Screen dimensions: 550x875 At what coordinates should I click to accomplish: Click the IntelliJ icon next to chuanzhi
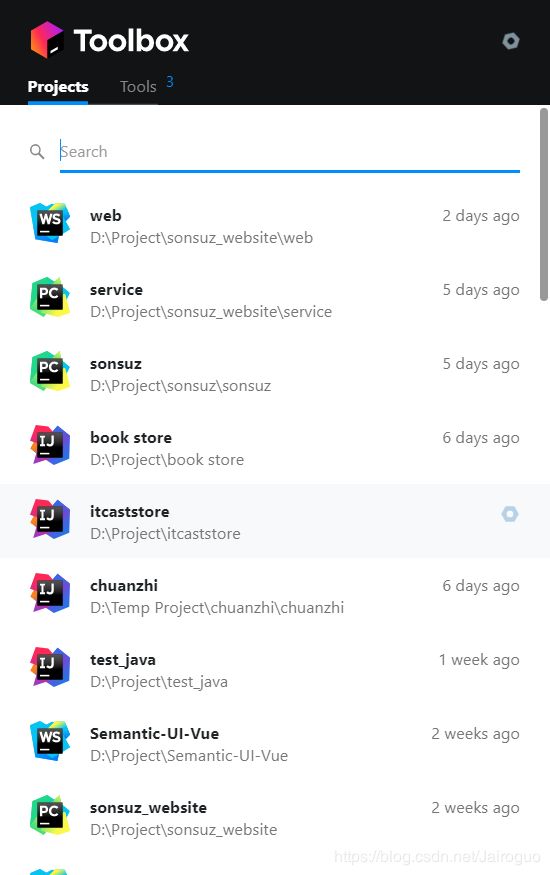[x=50, y=593]
